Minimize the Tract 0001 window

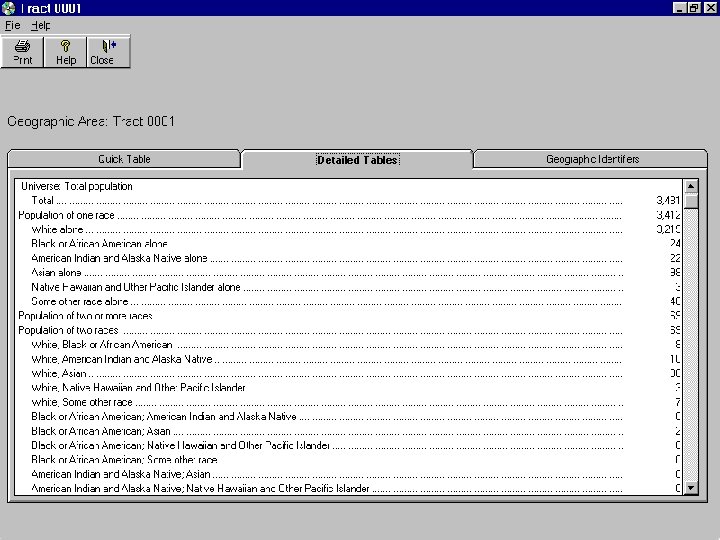tap(679, 8)
